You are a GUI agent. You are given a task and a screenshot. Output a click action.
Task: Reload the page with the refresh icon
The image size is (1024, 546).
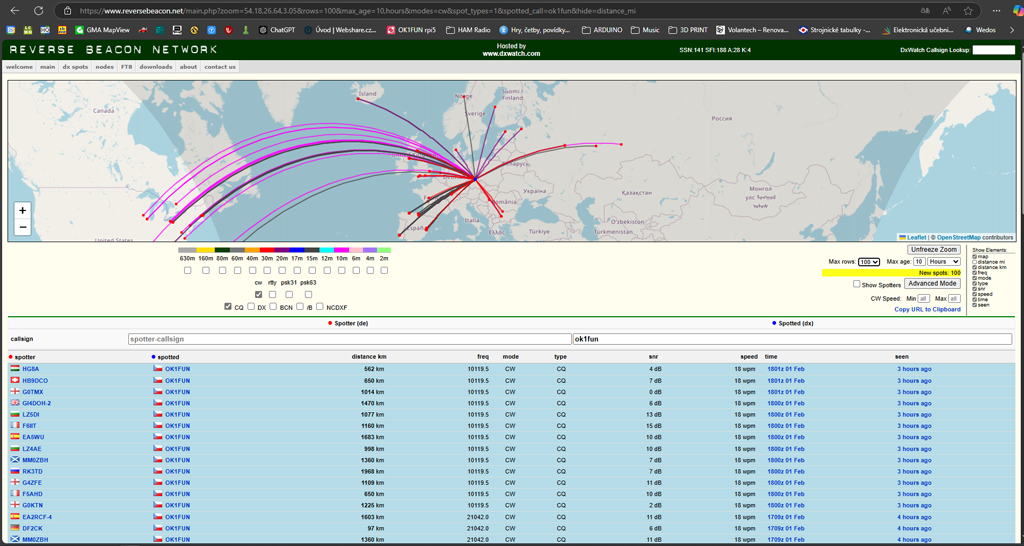[39, 10]
